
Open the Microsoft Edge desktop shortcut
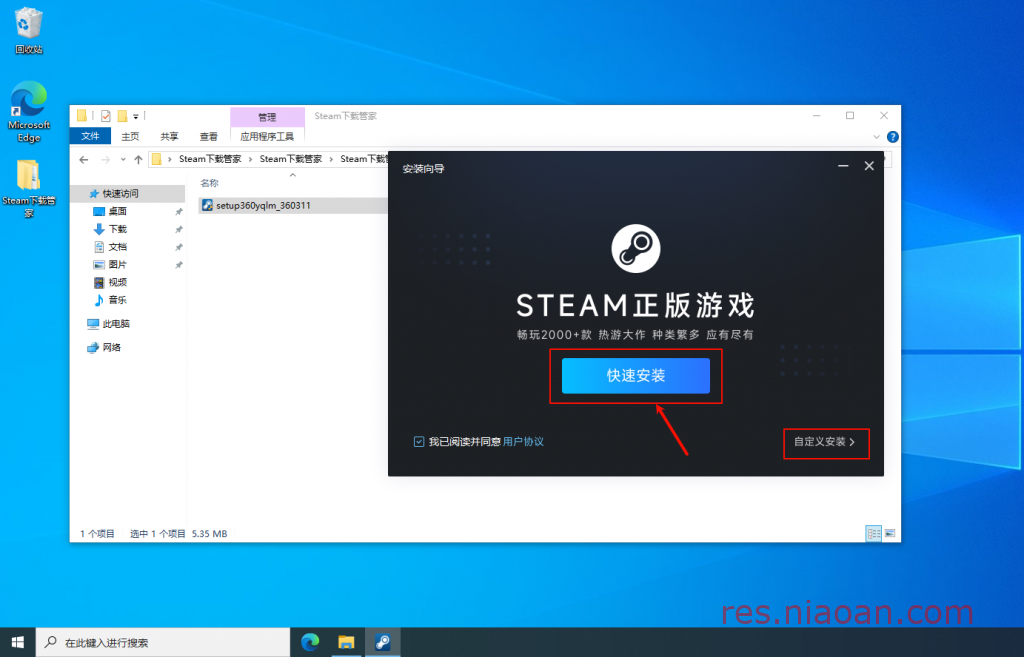click(29, 112)
